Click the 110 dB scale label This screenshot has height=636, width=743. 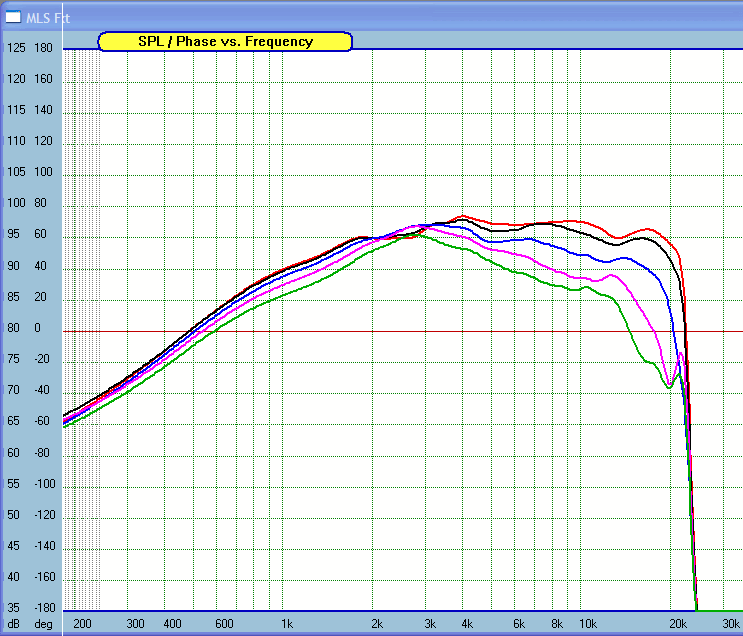16,141
